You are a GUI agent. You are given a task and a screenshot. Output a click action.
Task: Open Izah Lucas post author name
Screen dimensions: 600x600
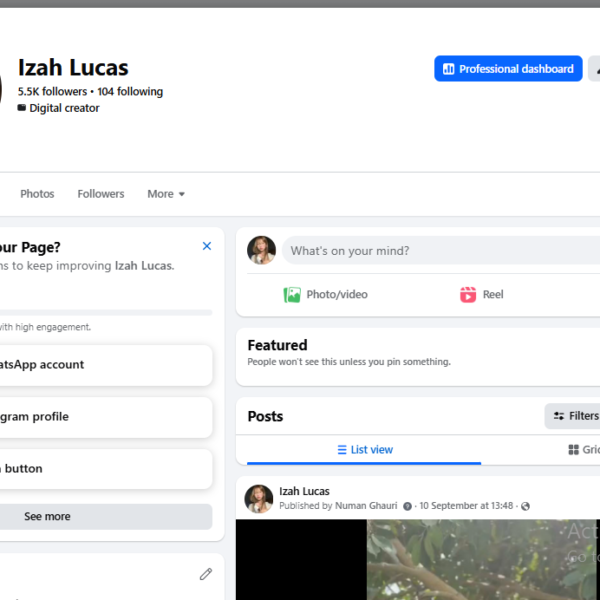tap(304, 491)
